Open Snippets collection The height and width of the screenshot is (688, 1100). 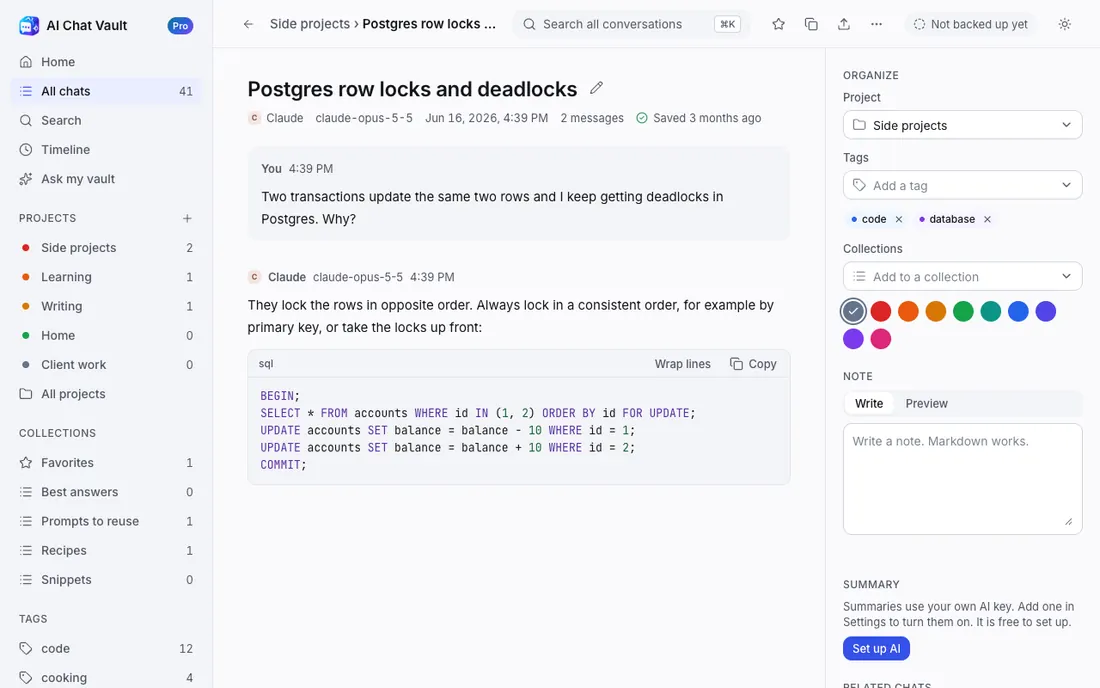tap(106, 580)
